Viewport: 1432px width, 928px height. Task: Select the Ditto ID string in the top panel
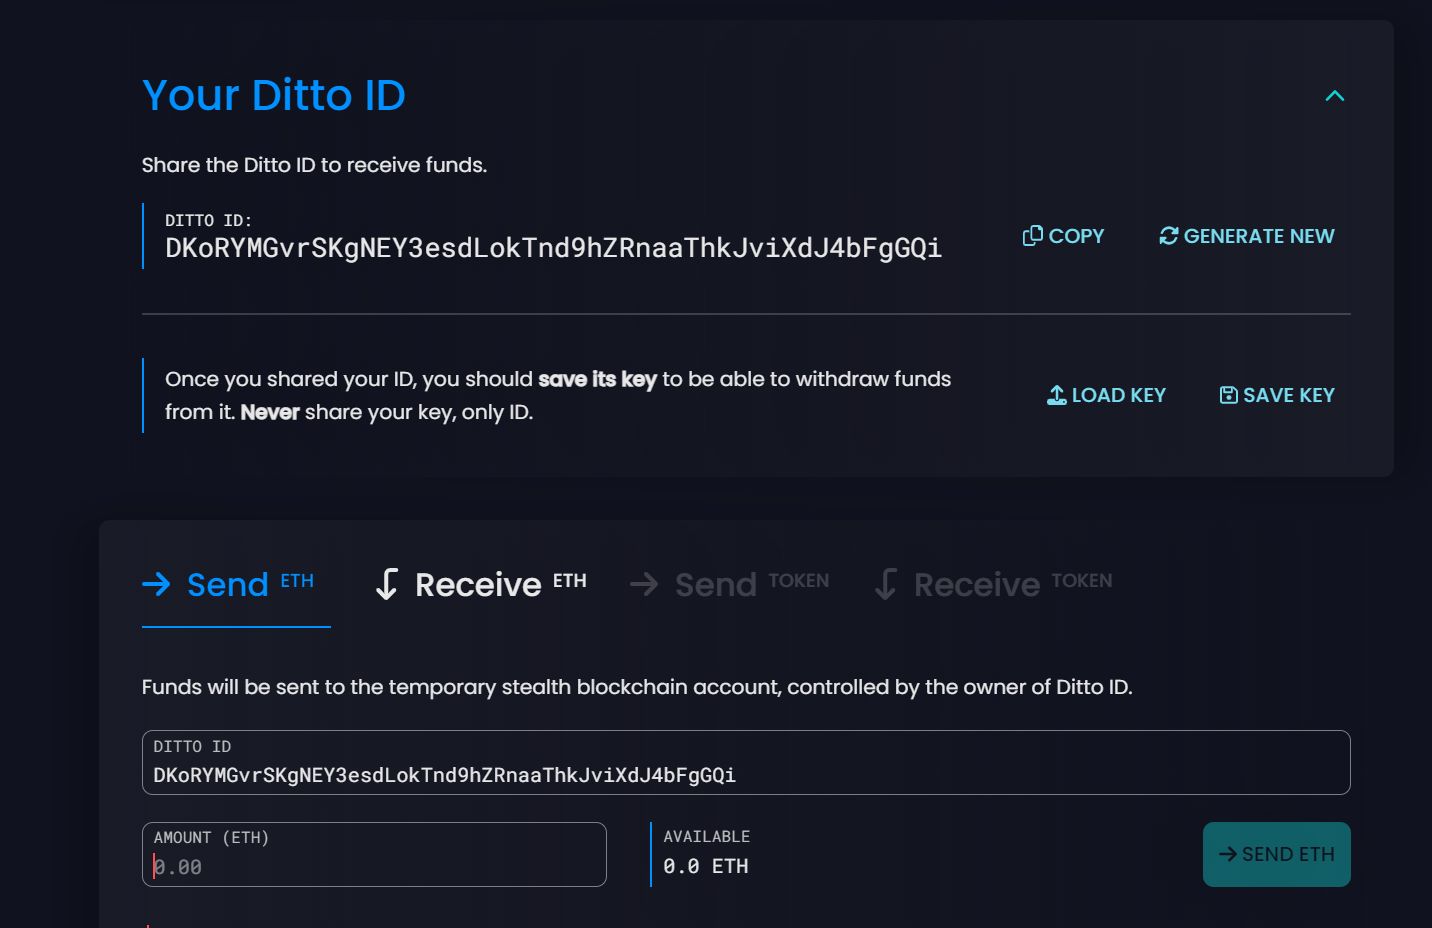pos(553,248)
